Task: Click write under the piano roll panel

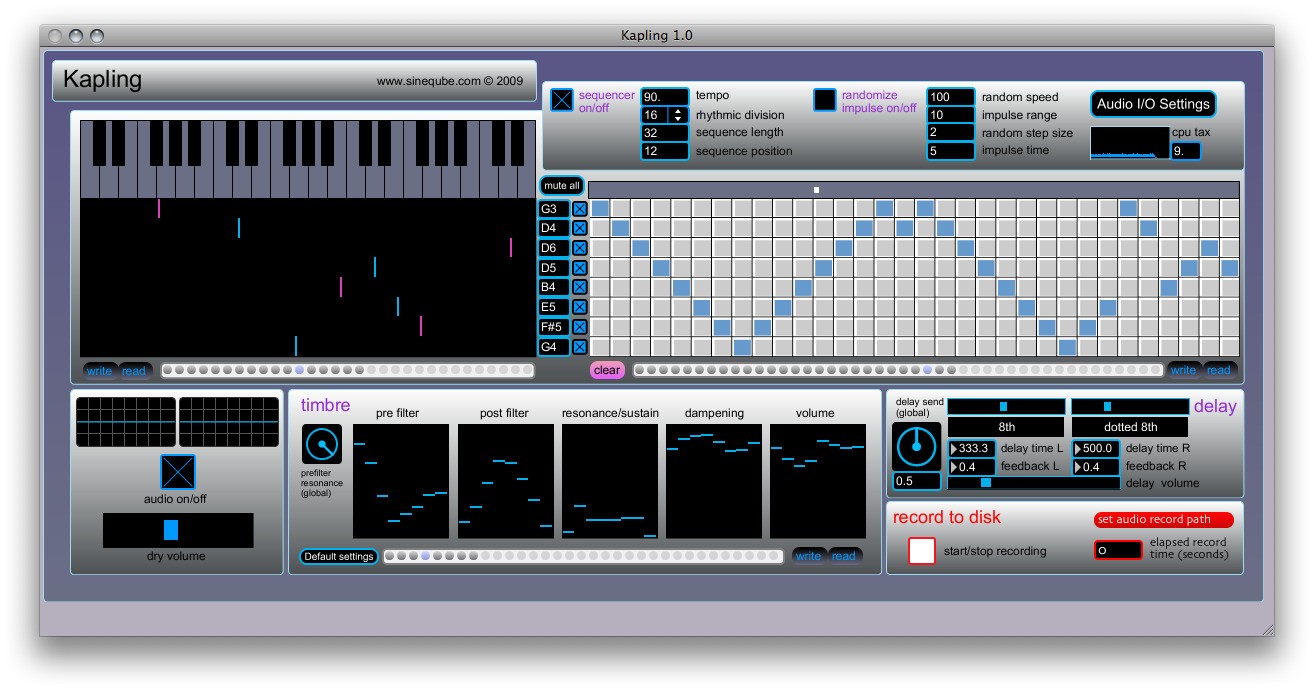Action: click(100, 371)
